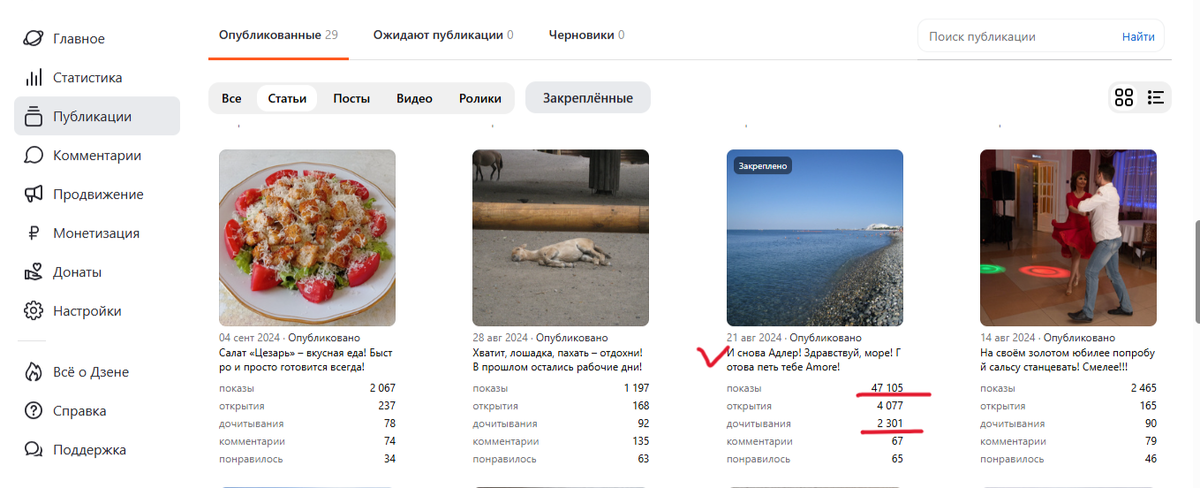Go to Продвижение section

click(97, 194)
